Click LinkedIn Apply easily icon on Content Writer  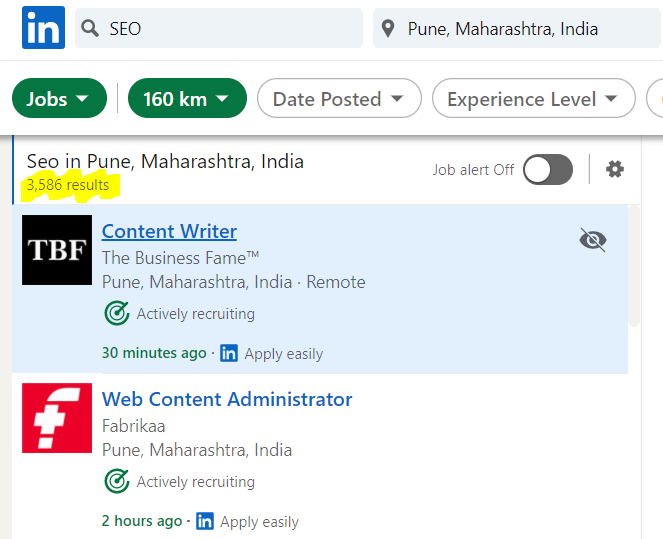coord(229,353)
